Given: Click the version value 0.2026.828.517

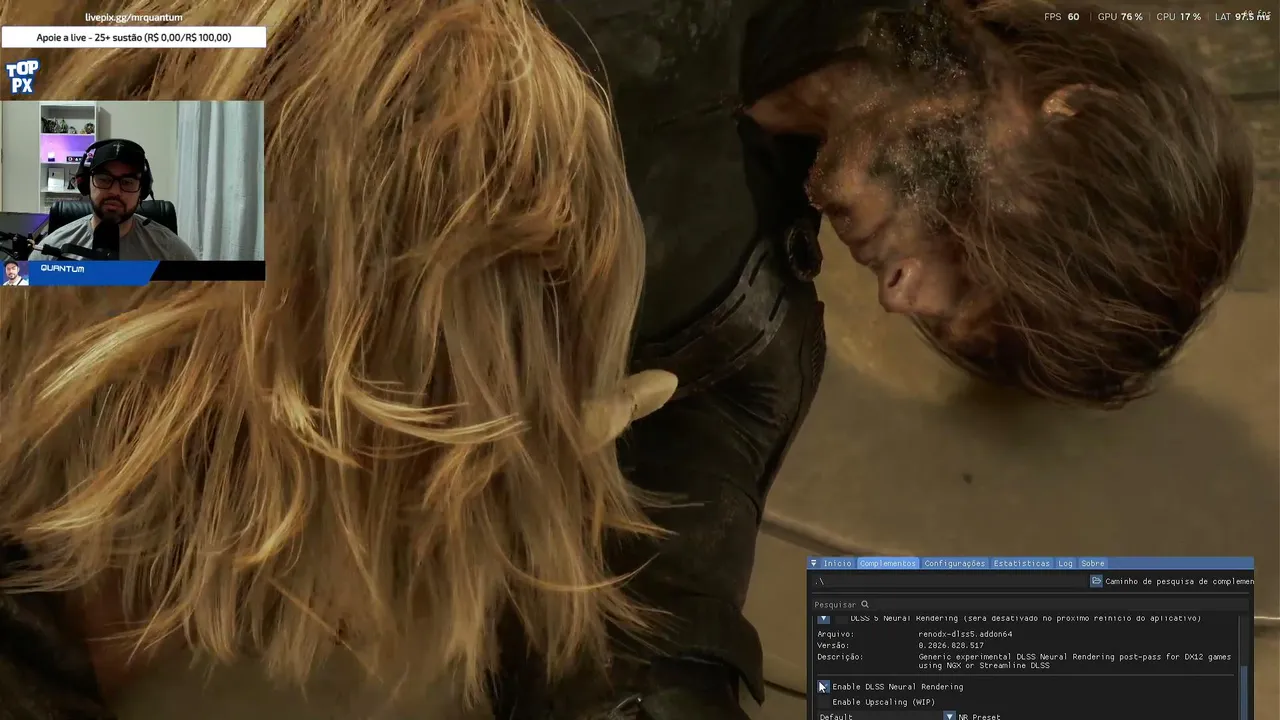Looking at the screenshot, I should pos(951,645).
